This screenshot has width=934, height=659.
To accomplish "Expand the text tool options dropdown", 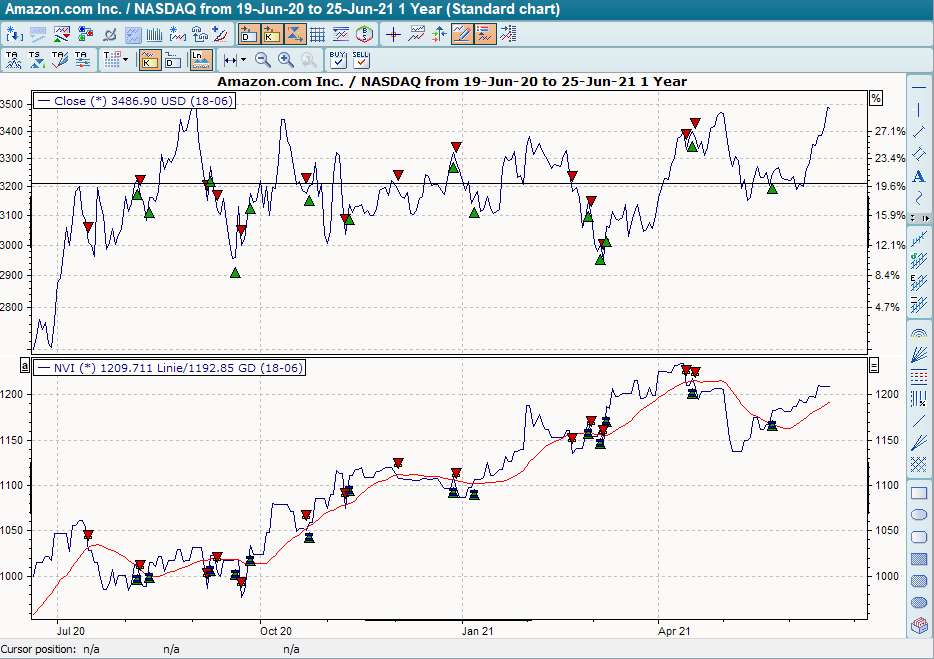I will pyautogui.click(x=123, y=59).
